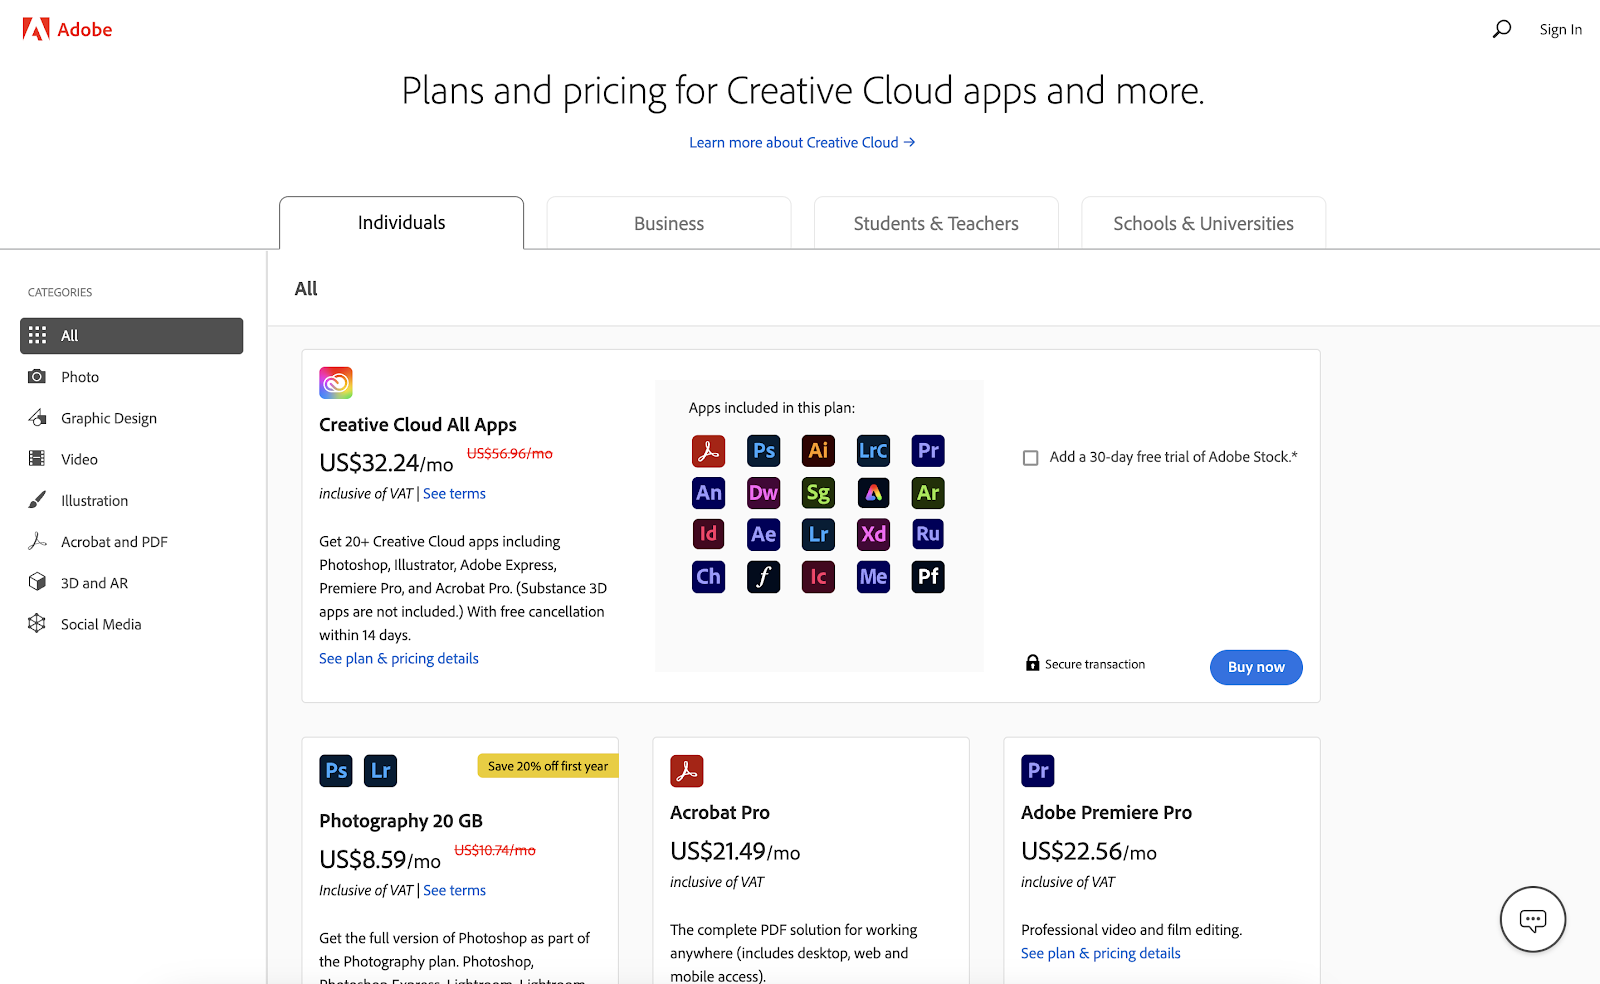Switch to the Schools & Universities tab
1600x984 pixels.
pyautogui.click(x=1202, y=223)
